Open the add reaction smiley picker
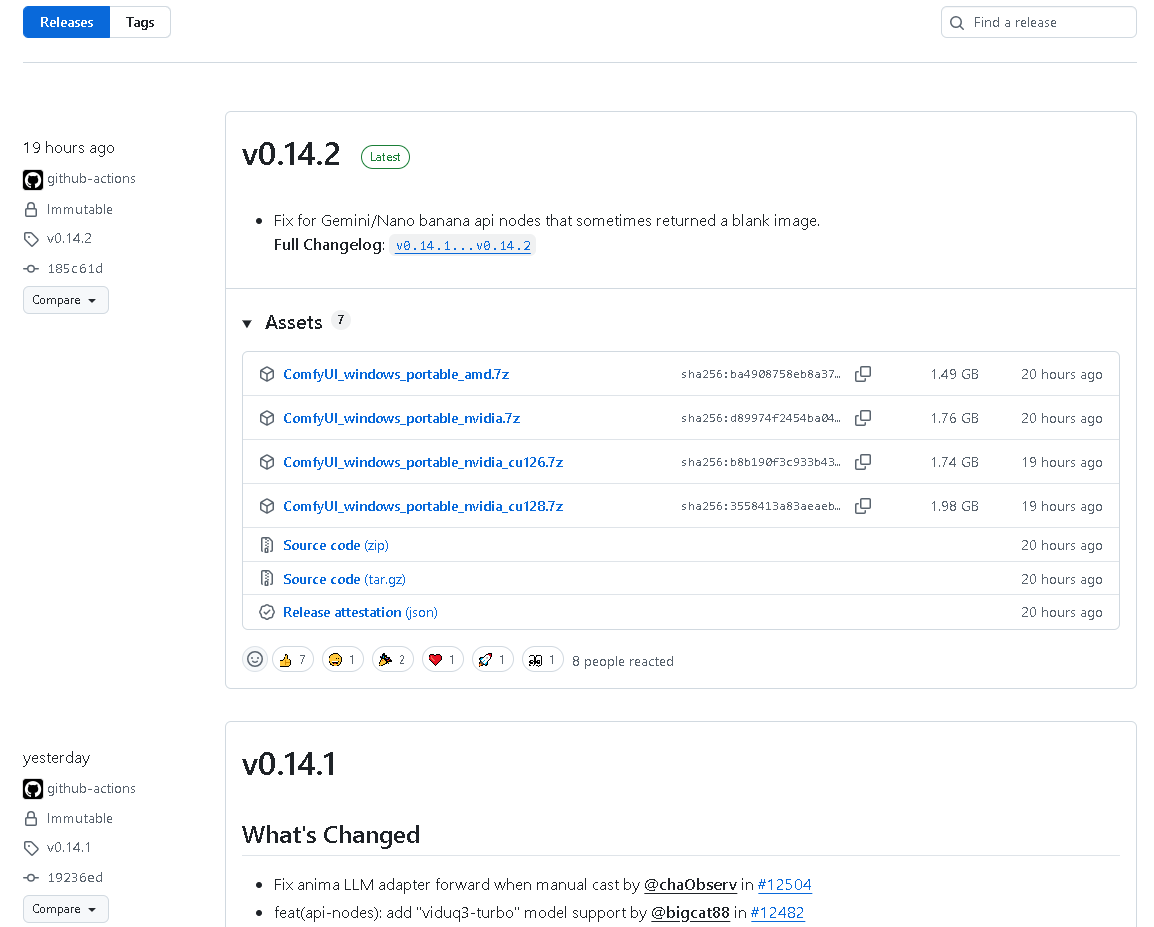This screenshot has width=1154, height=927. 255,659
